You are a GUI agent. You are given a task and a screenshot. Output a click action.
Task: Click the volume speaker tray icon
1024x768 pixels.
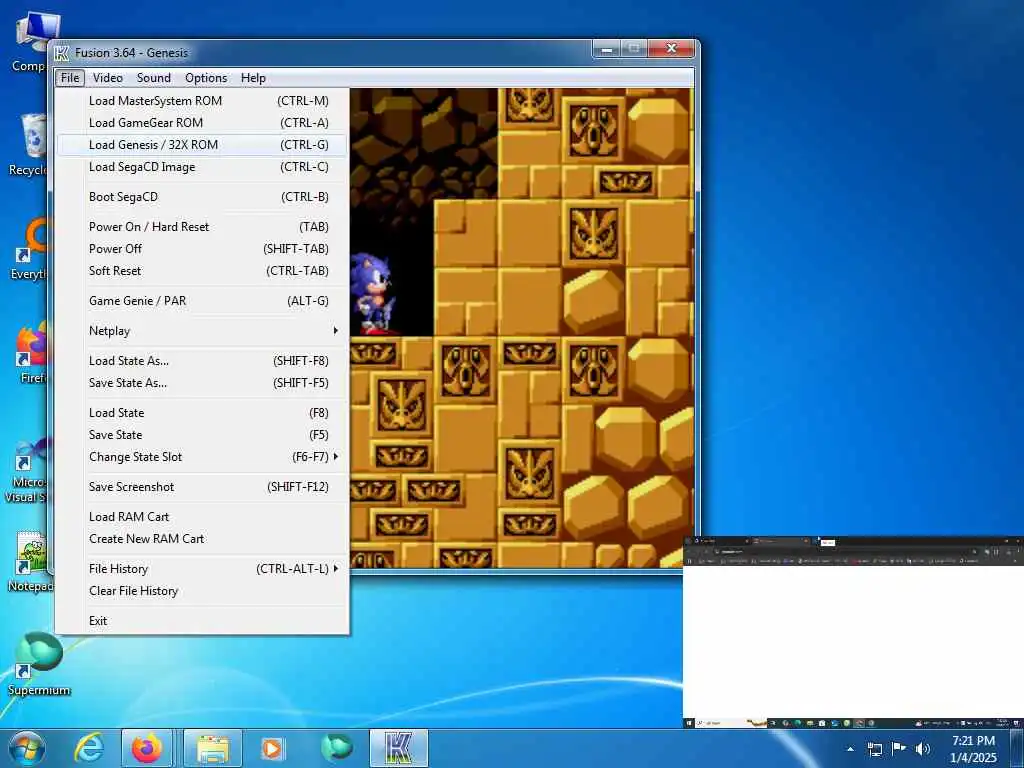pyautogui.click(x=923, y=749)
